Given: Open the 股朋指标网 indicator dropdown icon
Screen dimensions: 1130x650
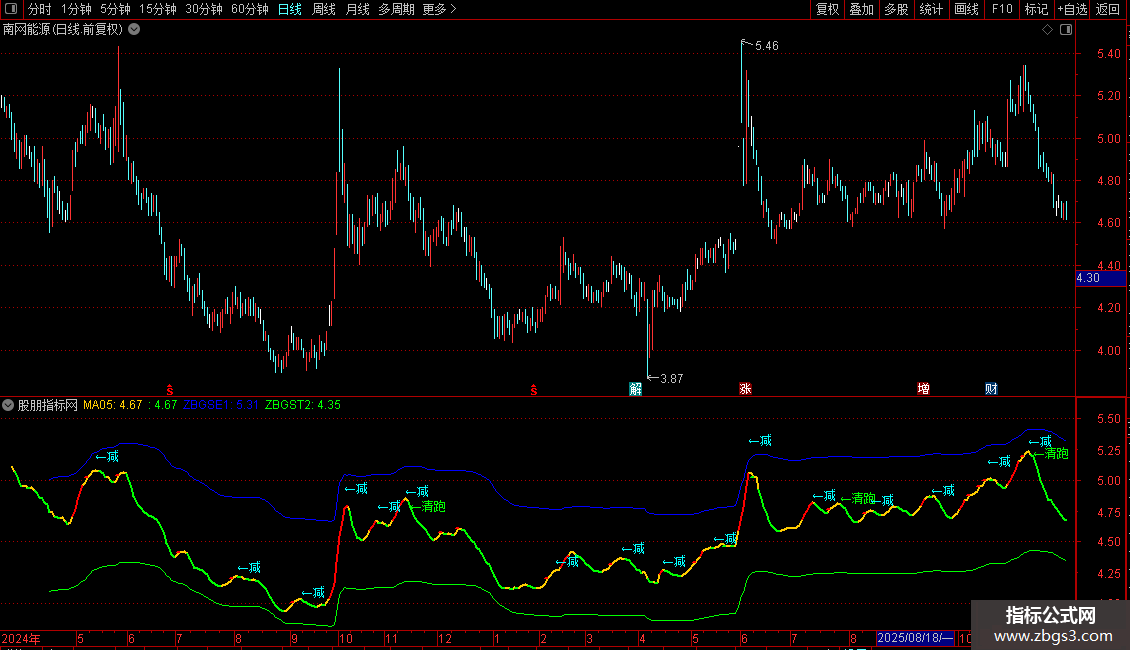Looking at the screenshot, I should (x=8, y=405).
